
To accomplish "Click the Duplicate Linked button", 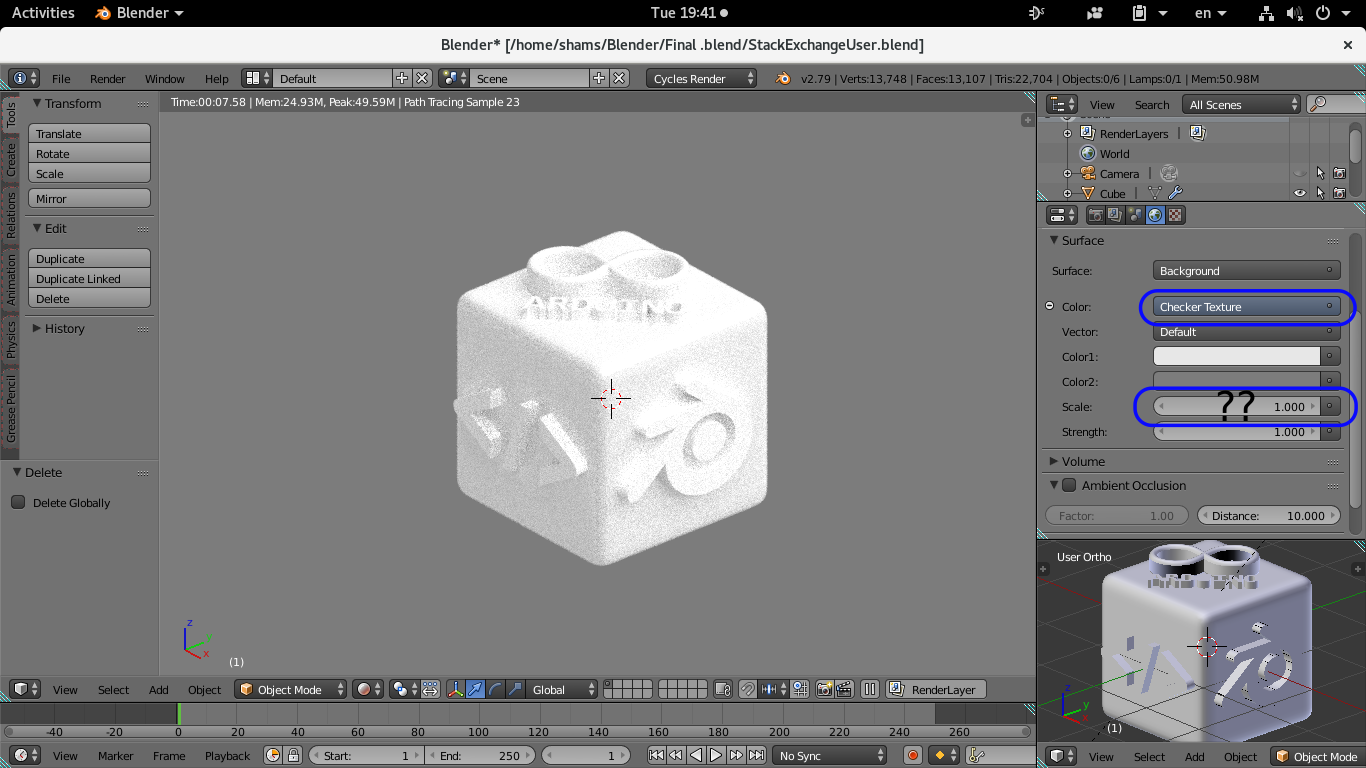I will [x=89, y=278].
